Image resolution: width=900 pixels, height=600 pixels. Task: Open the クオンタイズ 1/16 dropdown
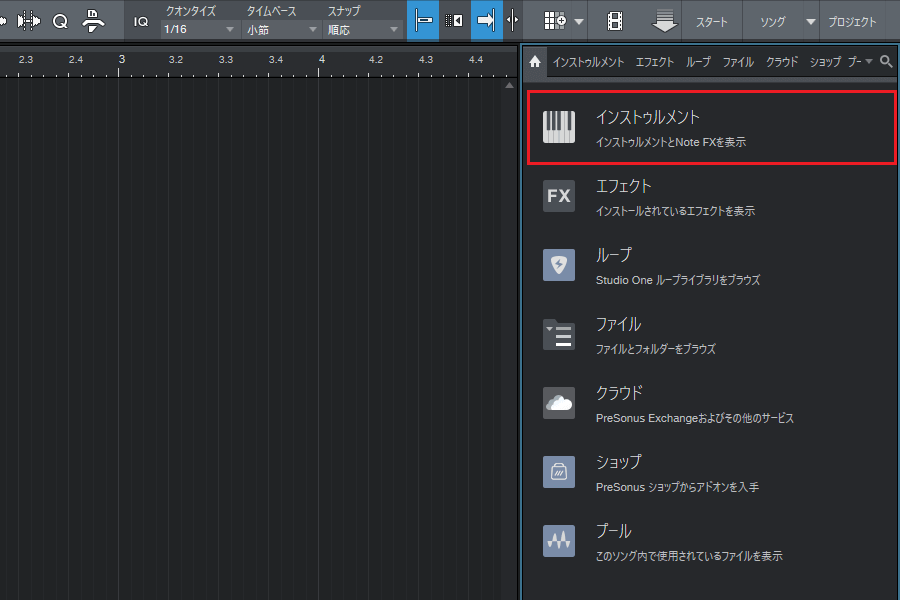(x=199, y=29)
